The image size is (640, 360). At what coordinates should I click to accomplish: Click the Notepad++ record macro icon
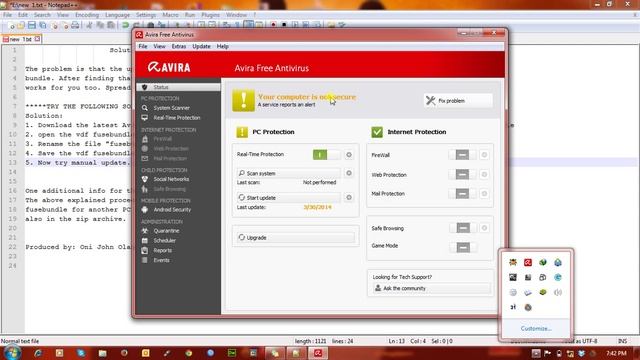click(x=273, y=25)
